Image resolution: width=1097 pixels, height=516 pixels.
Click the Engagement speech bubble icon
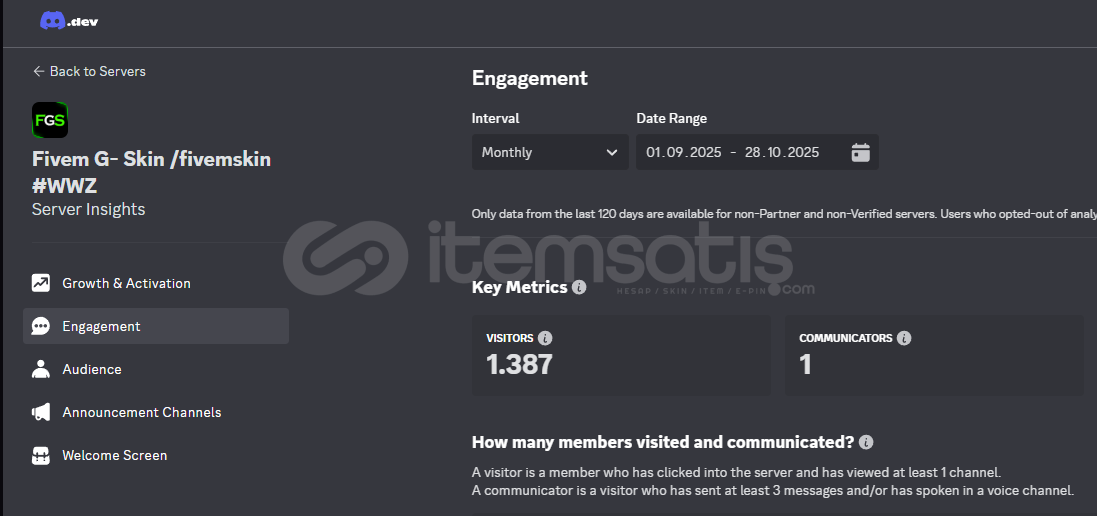(41, 326)
